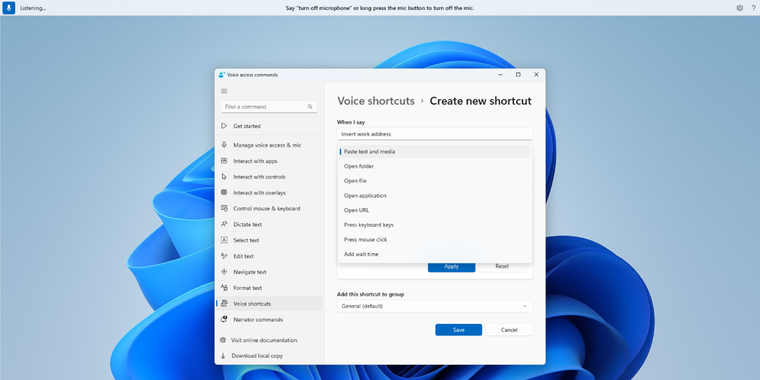This screenshot has width=760, height=380.
Task: Click the Narrator commands icon
Action: [224, 319]
